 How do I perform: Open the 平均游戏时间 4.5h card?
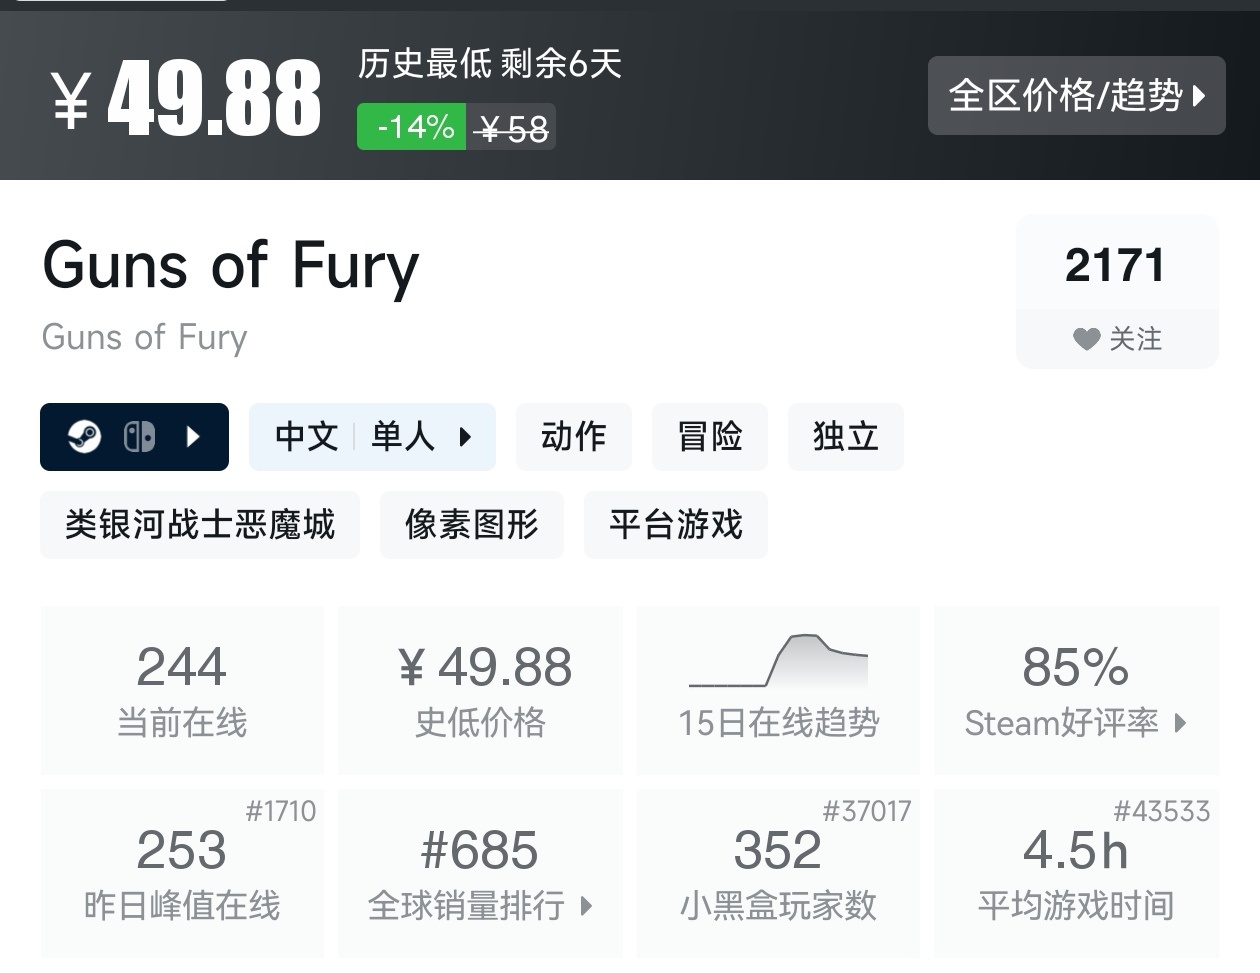[1076, 873]
